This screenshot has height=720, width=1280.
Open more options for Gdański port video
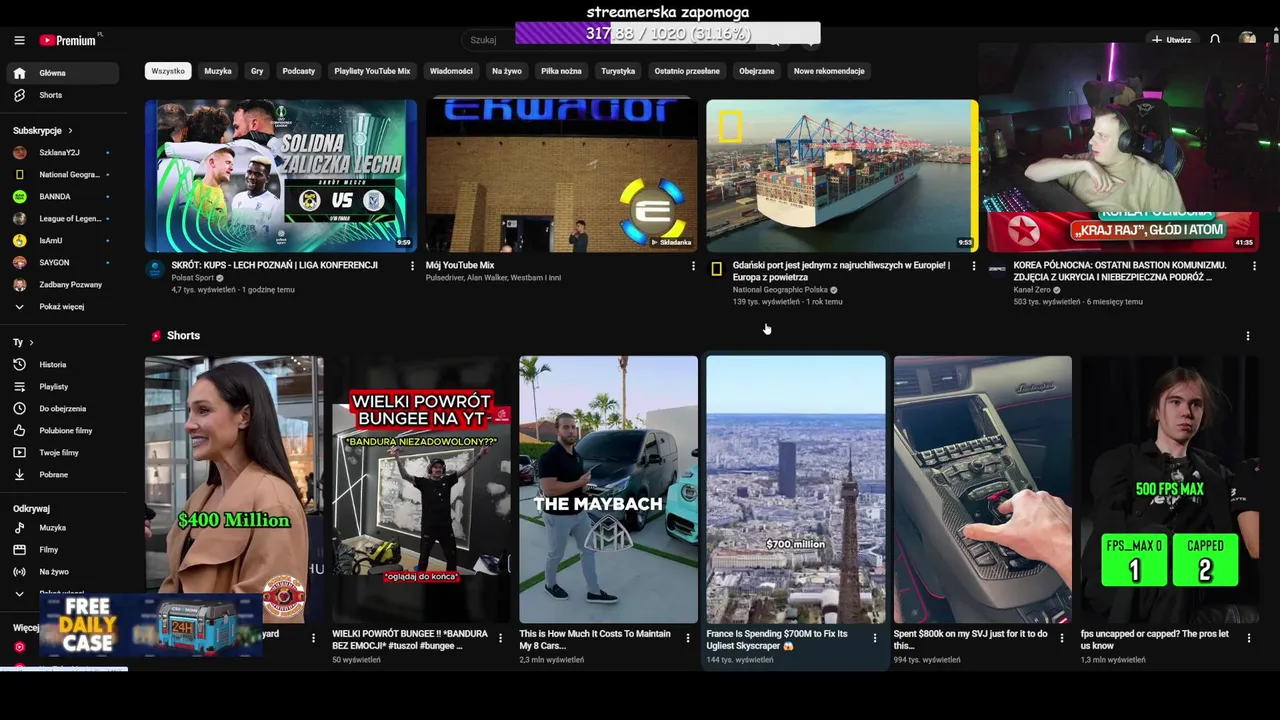point(974,266)
